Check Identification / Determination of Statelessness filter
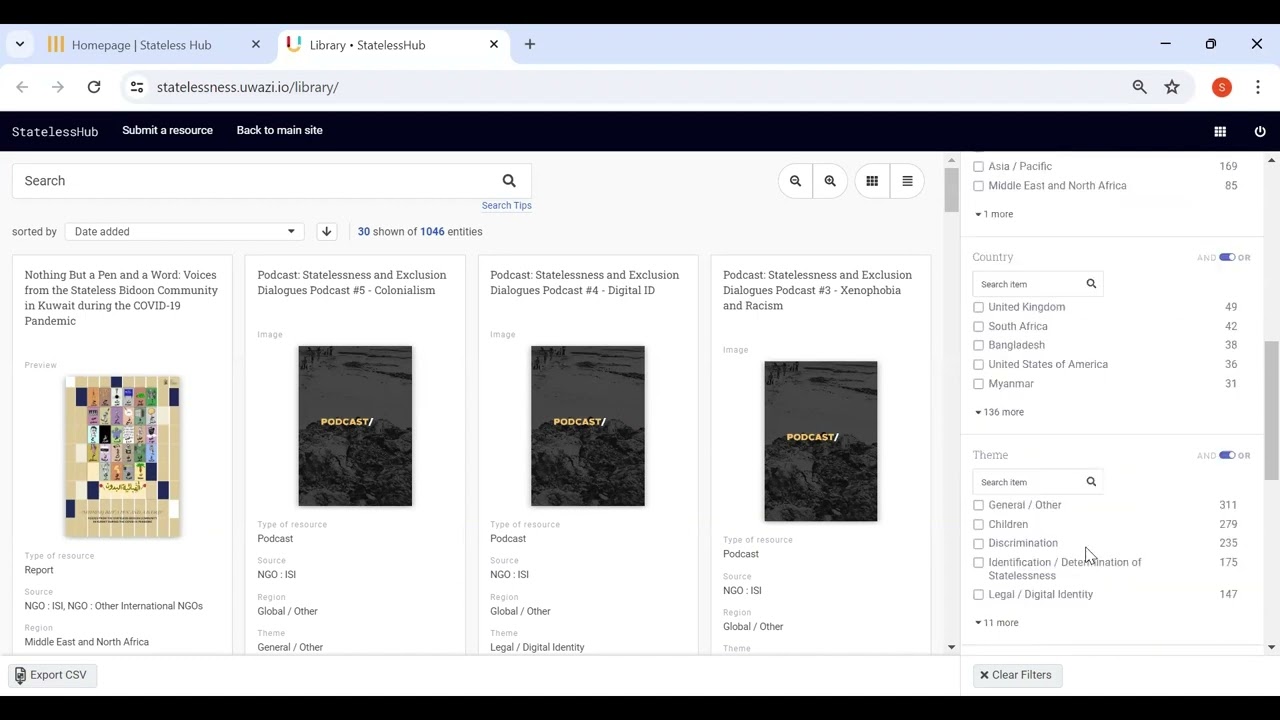This screenshot has width=1280, height=720. pyautogui.click(x=978, y=562)
